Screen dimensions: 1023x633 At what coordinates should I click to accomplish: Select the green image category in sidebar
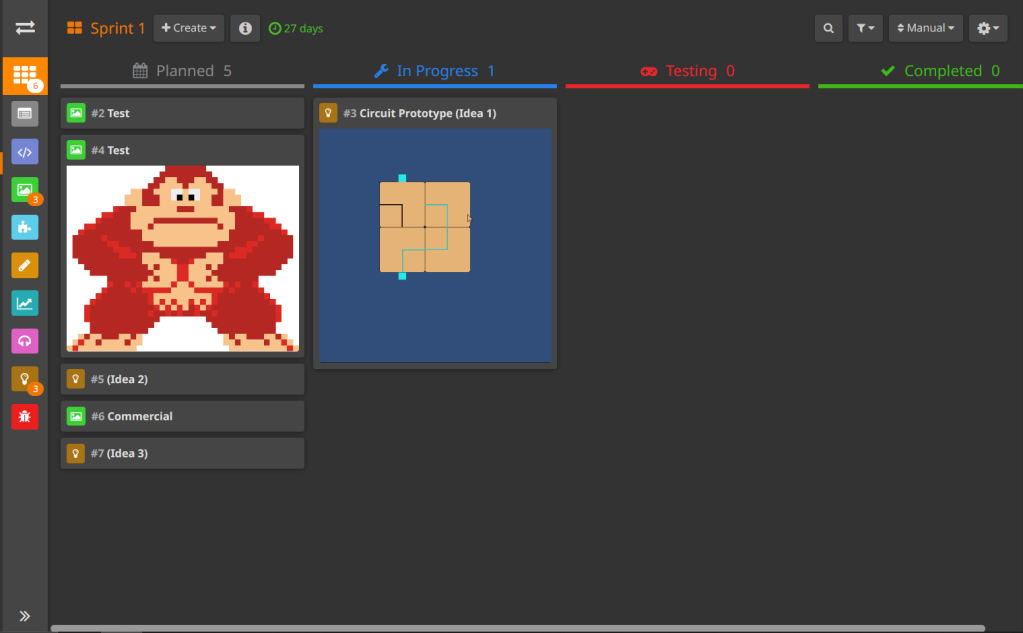click(25, 190)
